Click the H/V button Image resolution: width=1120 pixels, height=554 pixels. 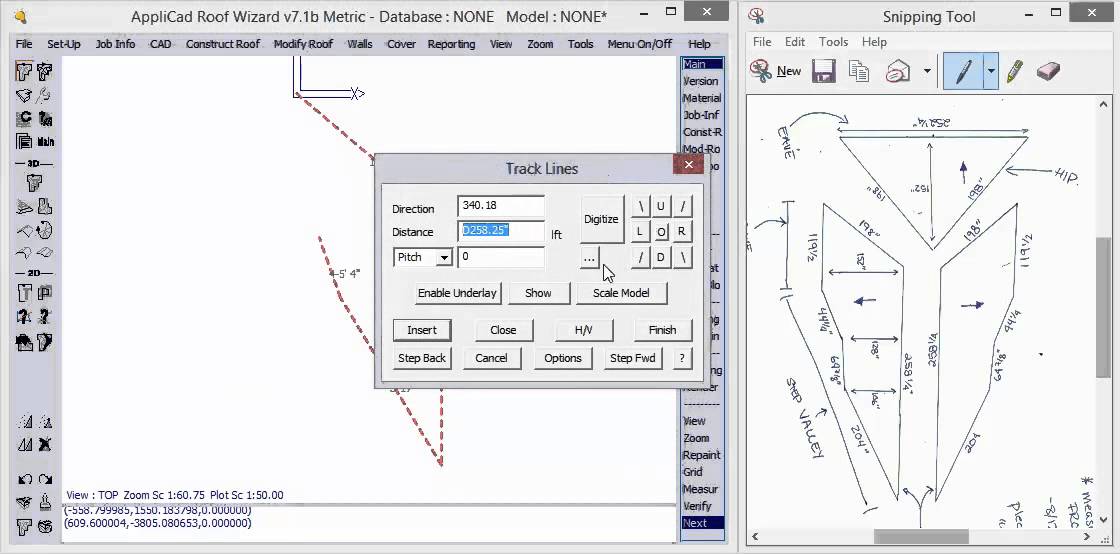(584, 331)
